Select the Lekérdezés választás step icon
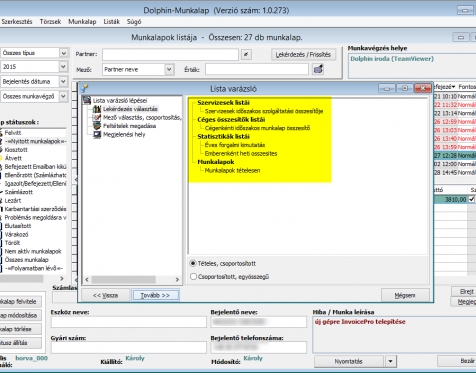Viewport: 476px width, 373px height. click(x=97, y=109)
